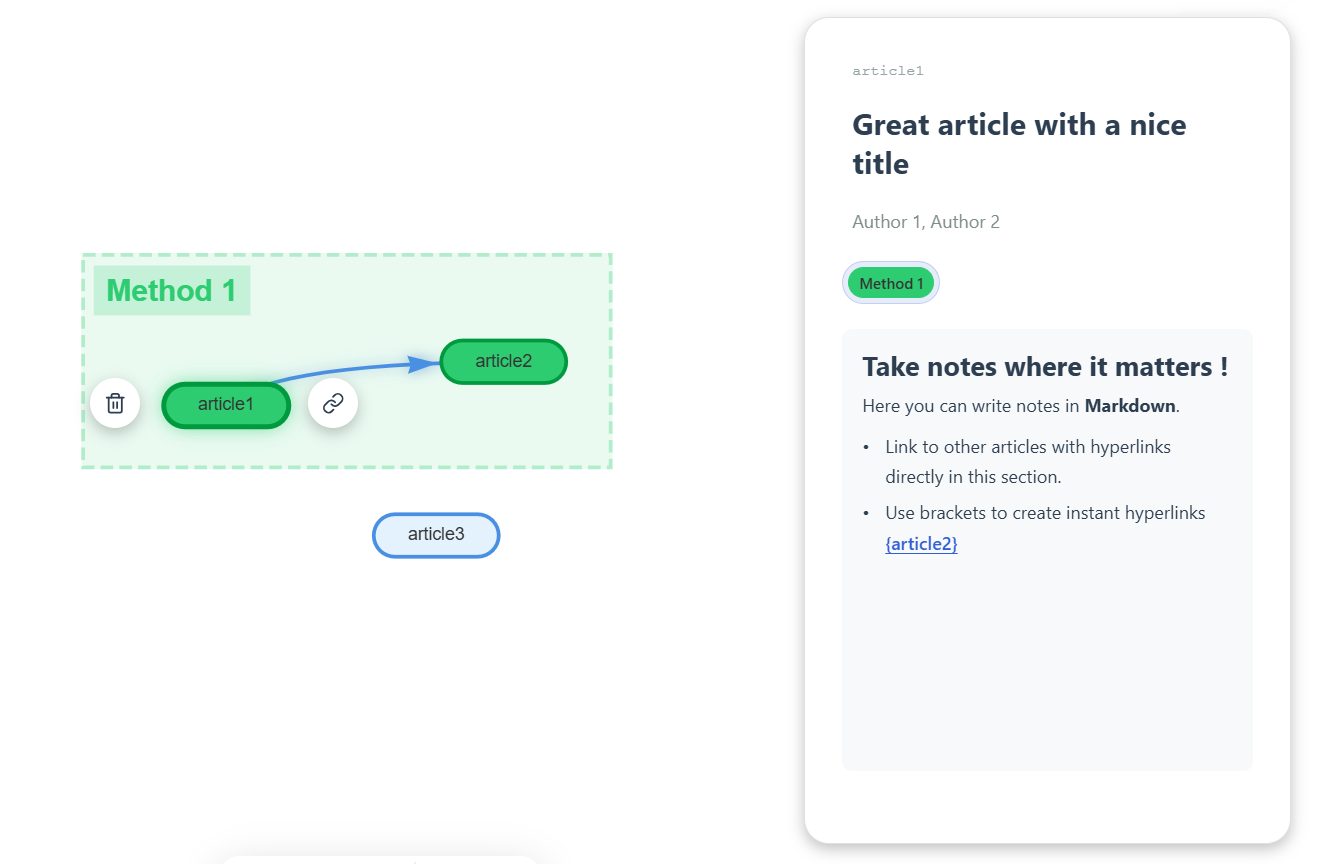
Task: Select the article3 node below the group
Action: coord(435,535)
